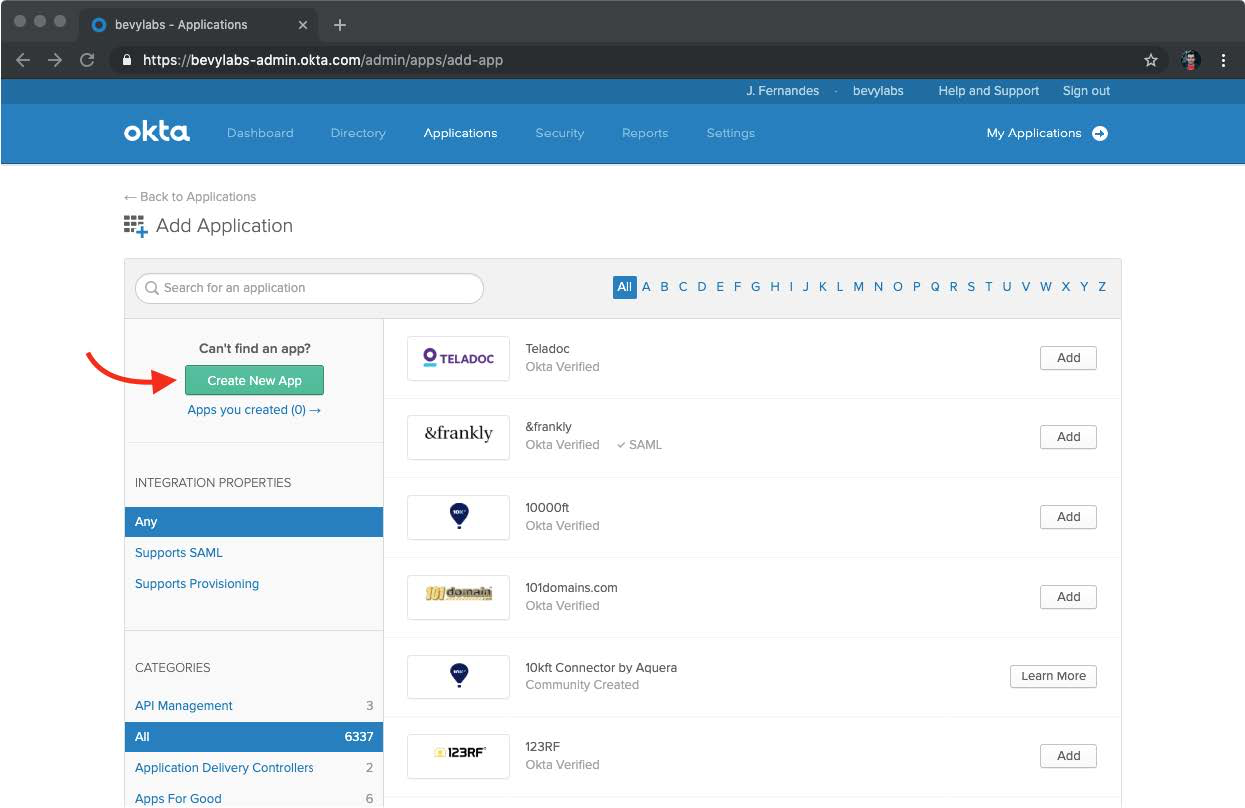Viewport: 1245px width, 808px height.
Task: Click Learn More for 10kft Connector
Action: (1053, 676)
